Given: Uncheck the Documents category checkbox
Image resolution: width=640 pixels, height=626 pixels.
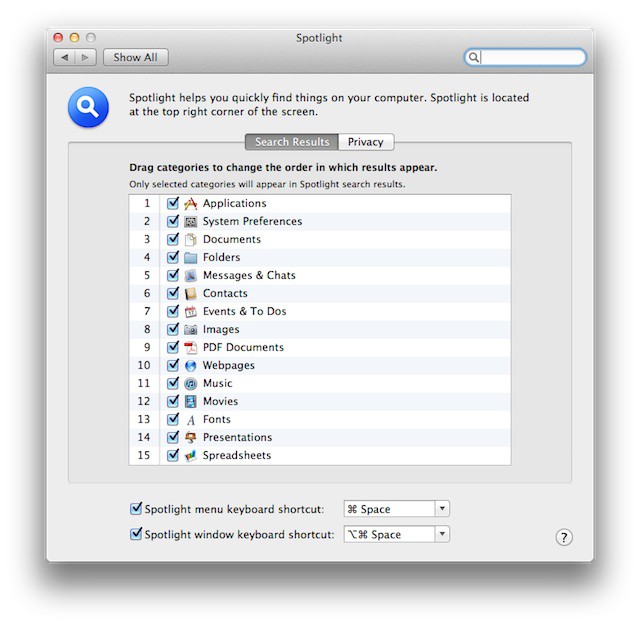Looking at the screenshot, I should pyautogui.click(x=173, y=239).
